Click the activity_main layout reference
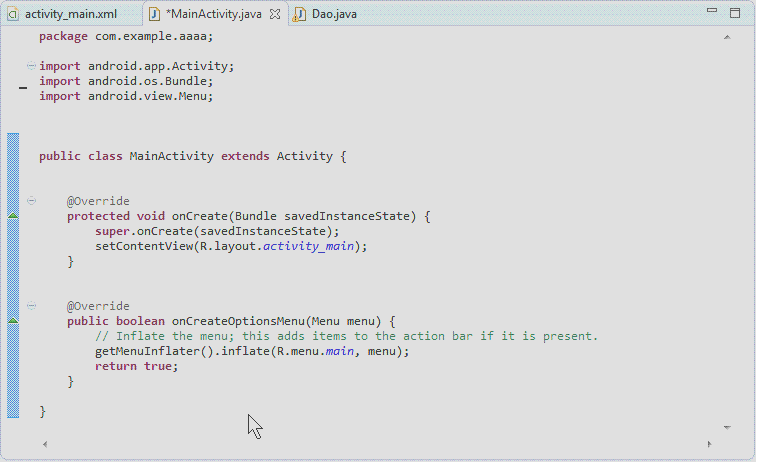 tap(308, 246)
